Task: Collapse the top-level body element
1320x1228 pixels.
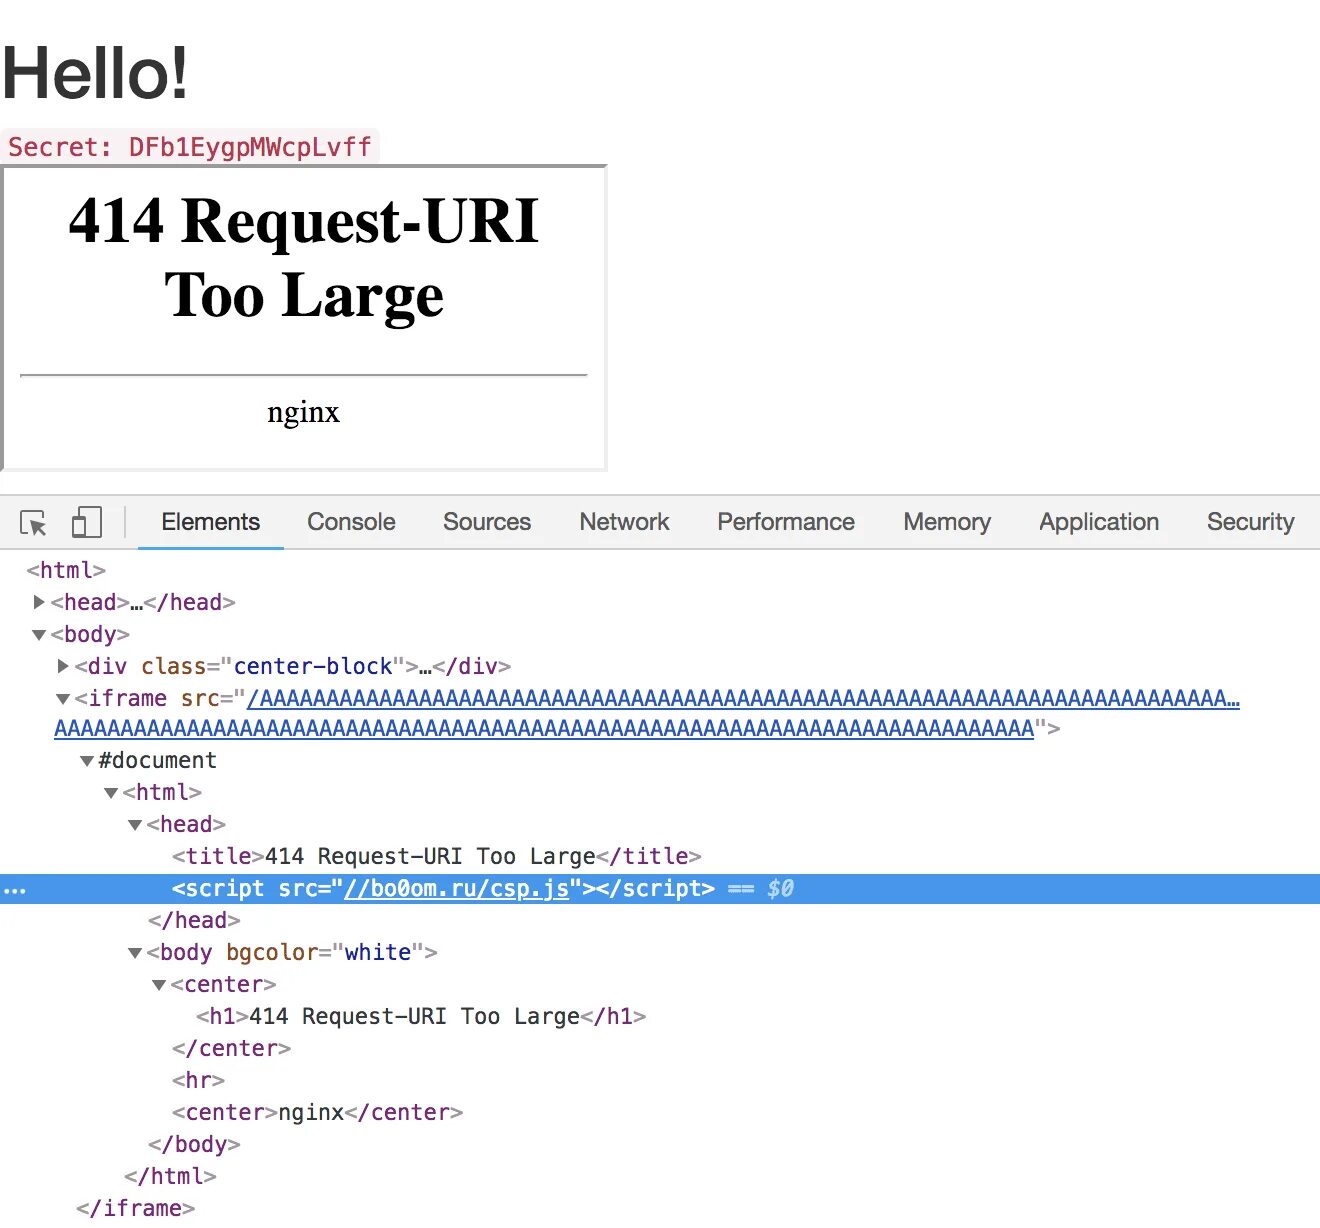Action: 39,635
